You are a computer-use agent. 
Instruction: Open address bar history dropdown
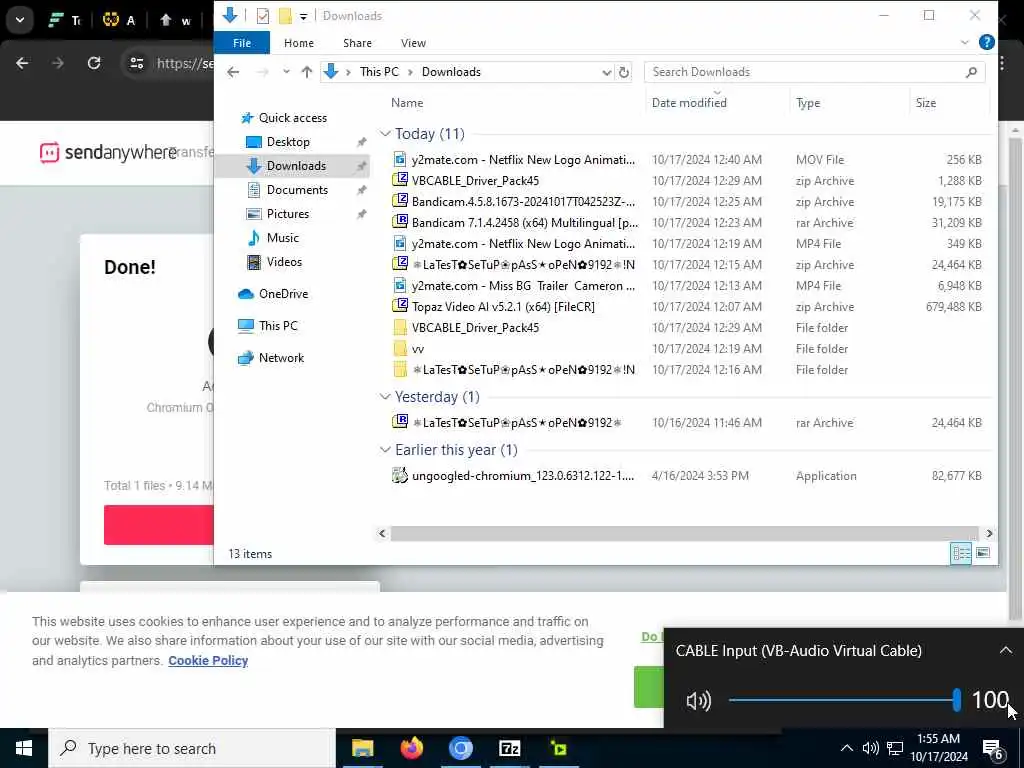click(x=606, y=72)
